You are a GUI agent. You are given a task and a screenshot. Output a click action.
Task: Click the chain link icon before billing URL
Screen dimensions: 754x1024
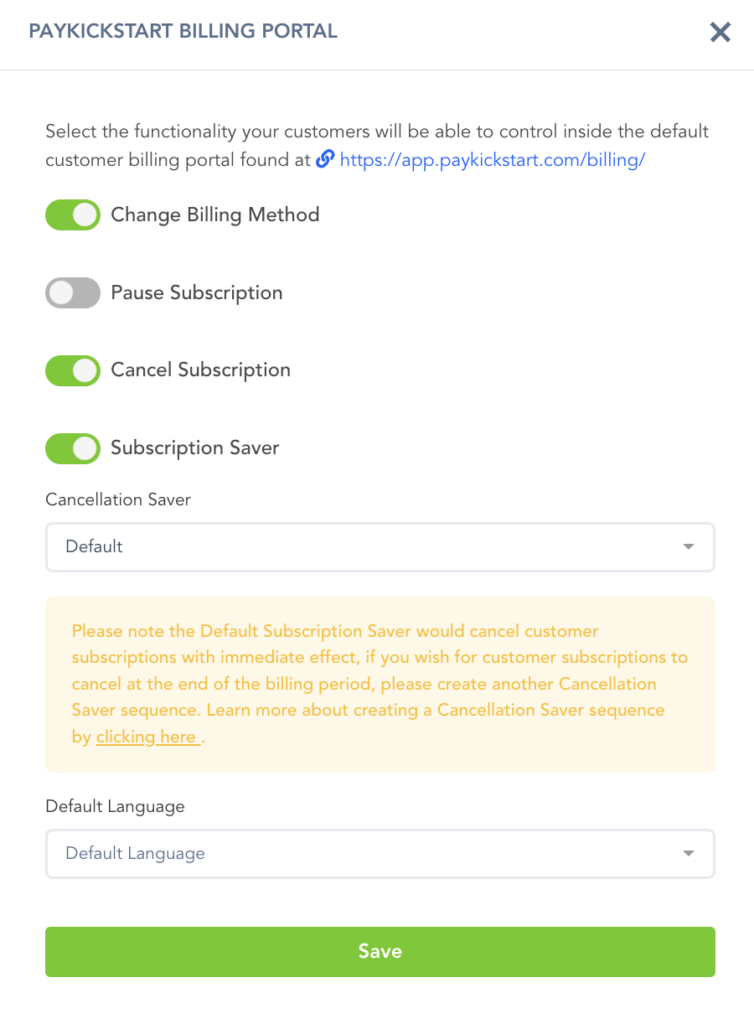324,159
